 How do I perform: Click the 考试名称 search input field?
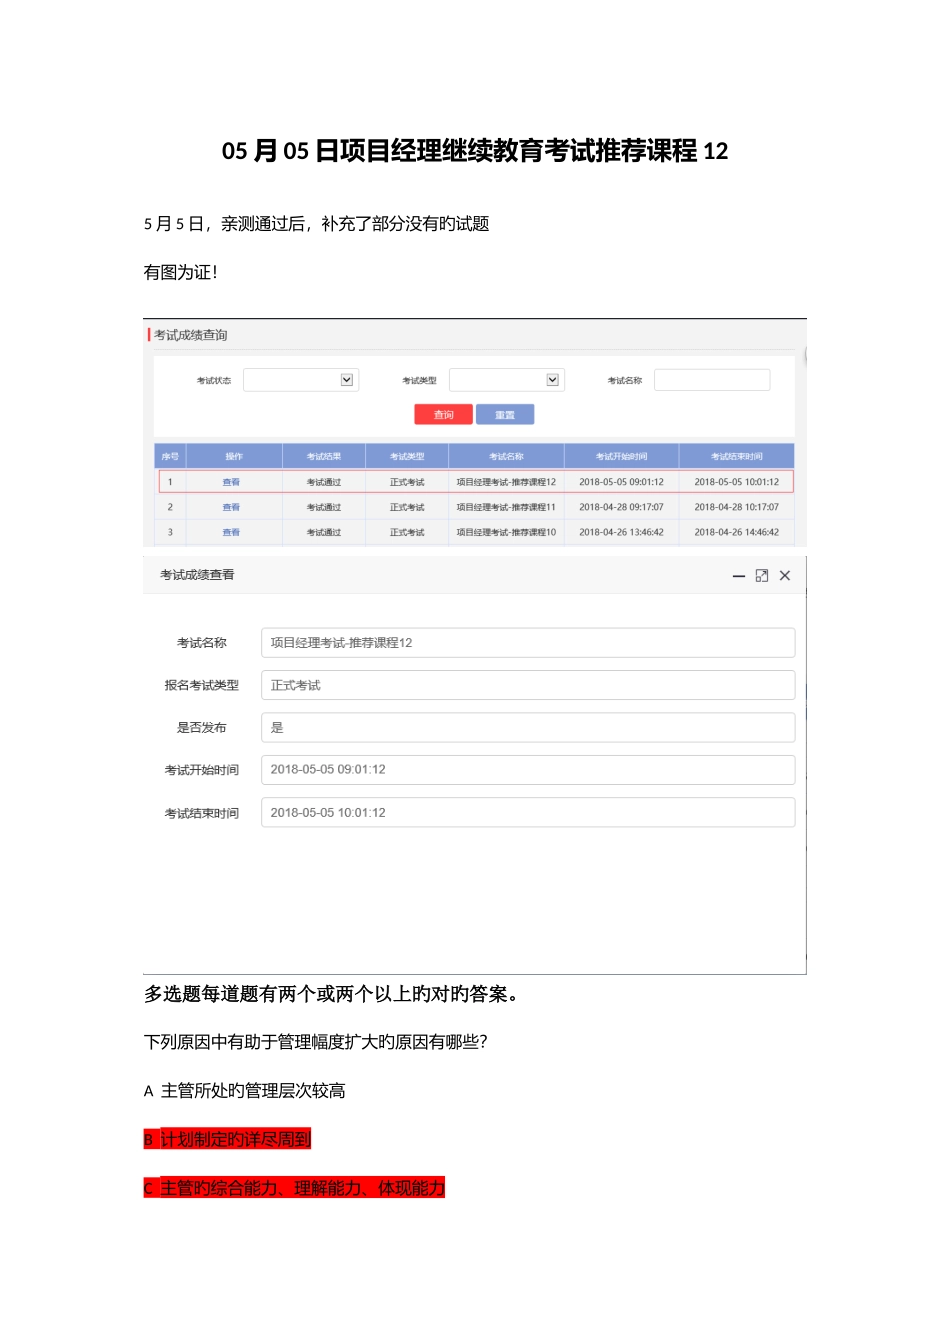point(712,380)
